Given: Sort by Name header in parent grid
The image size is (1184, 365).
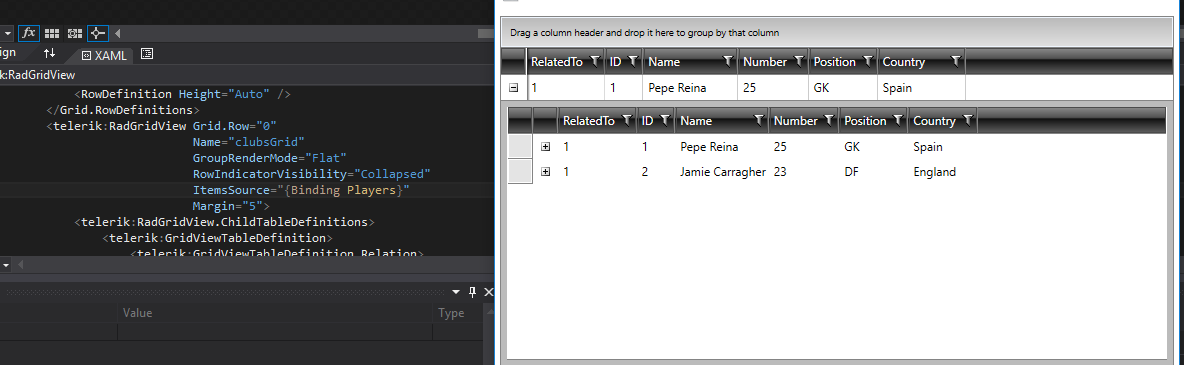Looking at the screenshot, I should [x=664, y=62].
